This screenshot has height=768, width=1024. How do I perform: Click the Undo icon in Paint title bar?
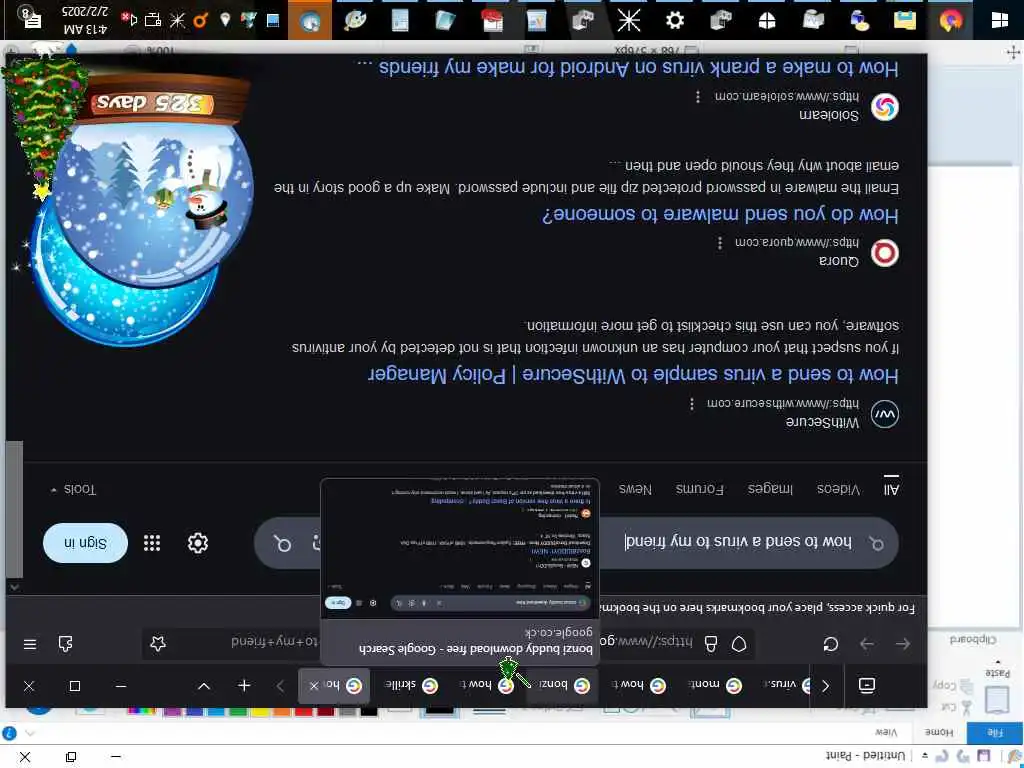(963, 756)
